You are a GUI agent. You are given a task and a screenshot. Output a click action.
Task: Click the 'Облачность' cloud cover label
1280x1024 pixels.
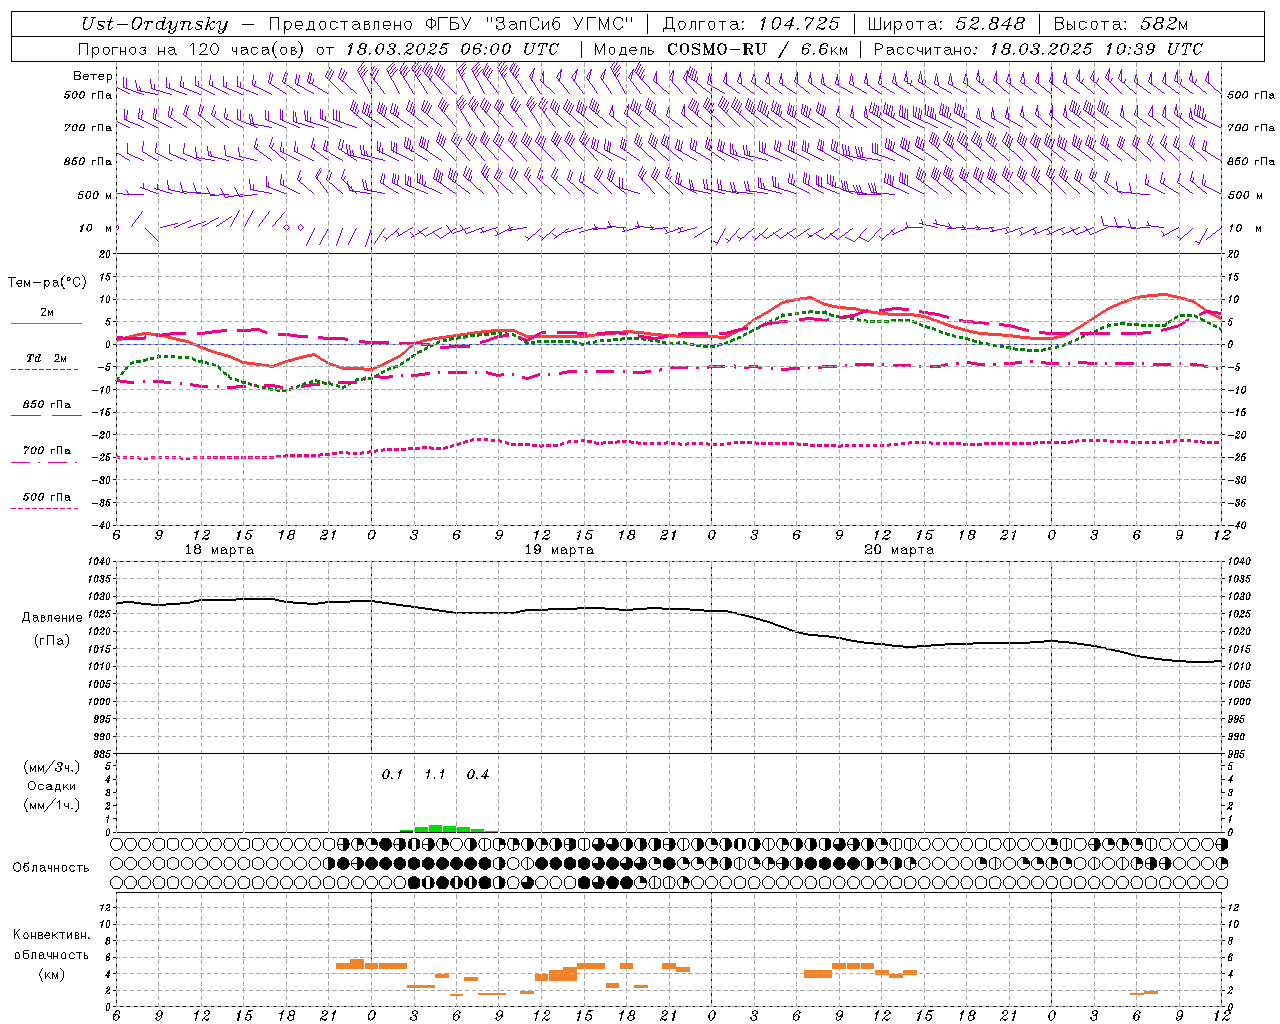click(x=51, y=868)
